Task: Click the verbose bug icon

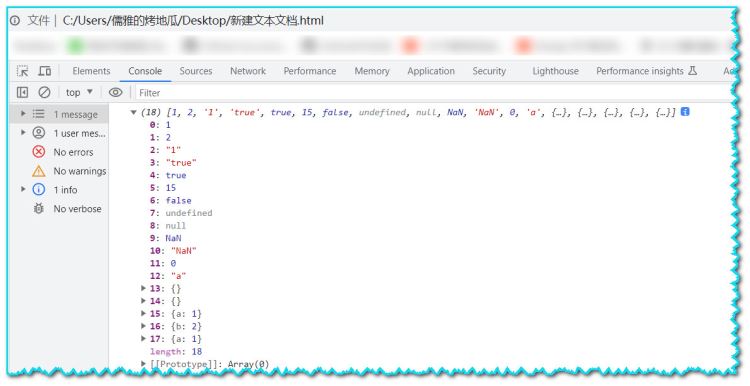Action: click(x=39, y=209)
